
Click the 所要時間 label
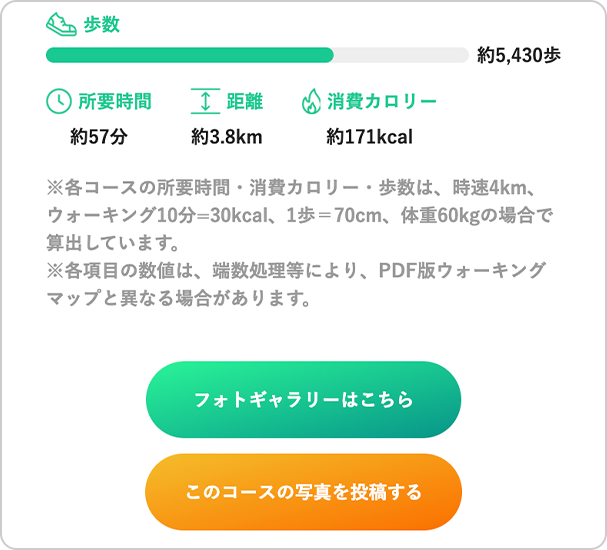point(115,101)
